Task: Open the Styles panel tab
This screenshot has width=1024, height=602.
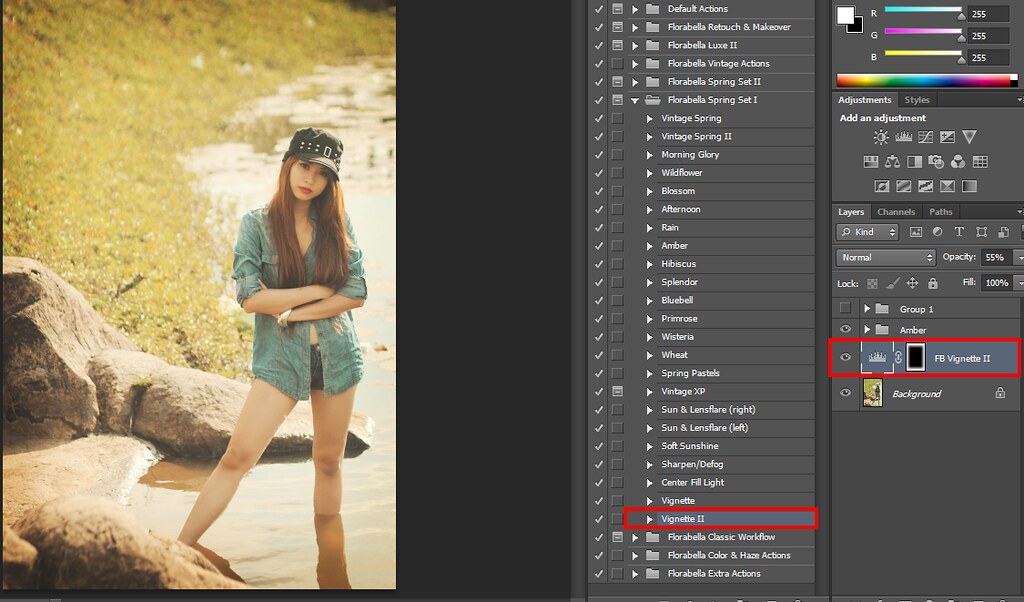Action: [916, 100]
